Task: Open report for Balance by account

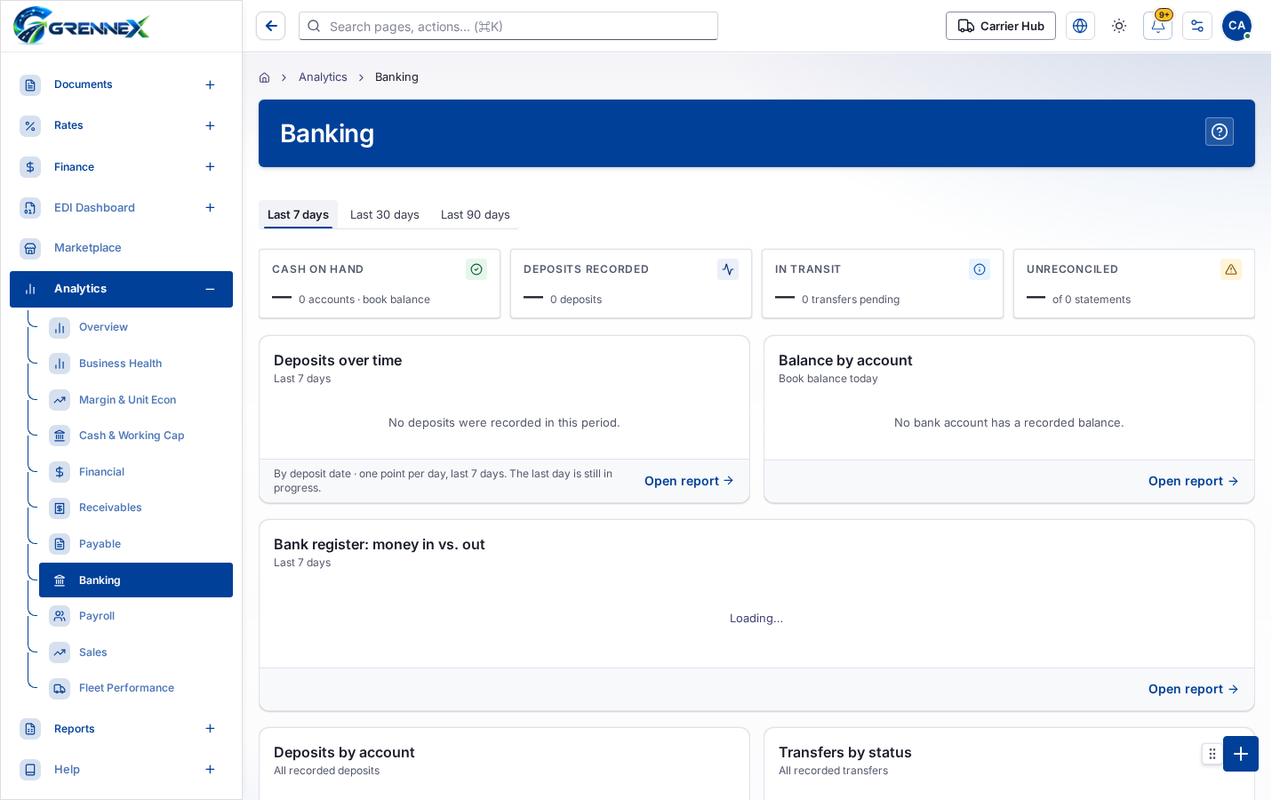Action: point(1193,481)
